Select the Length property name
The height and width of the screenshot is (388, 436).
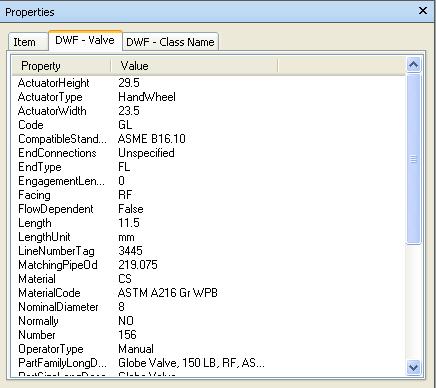click(35, 223)
